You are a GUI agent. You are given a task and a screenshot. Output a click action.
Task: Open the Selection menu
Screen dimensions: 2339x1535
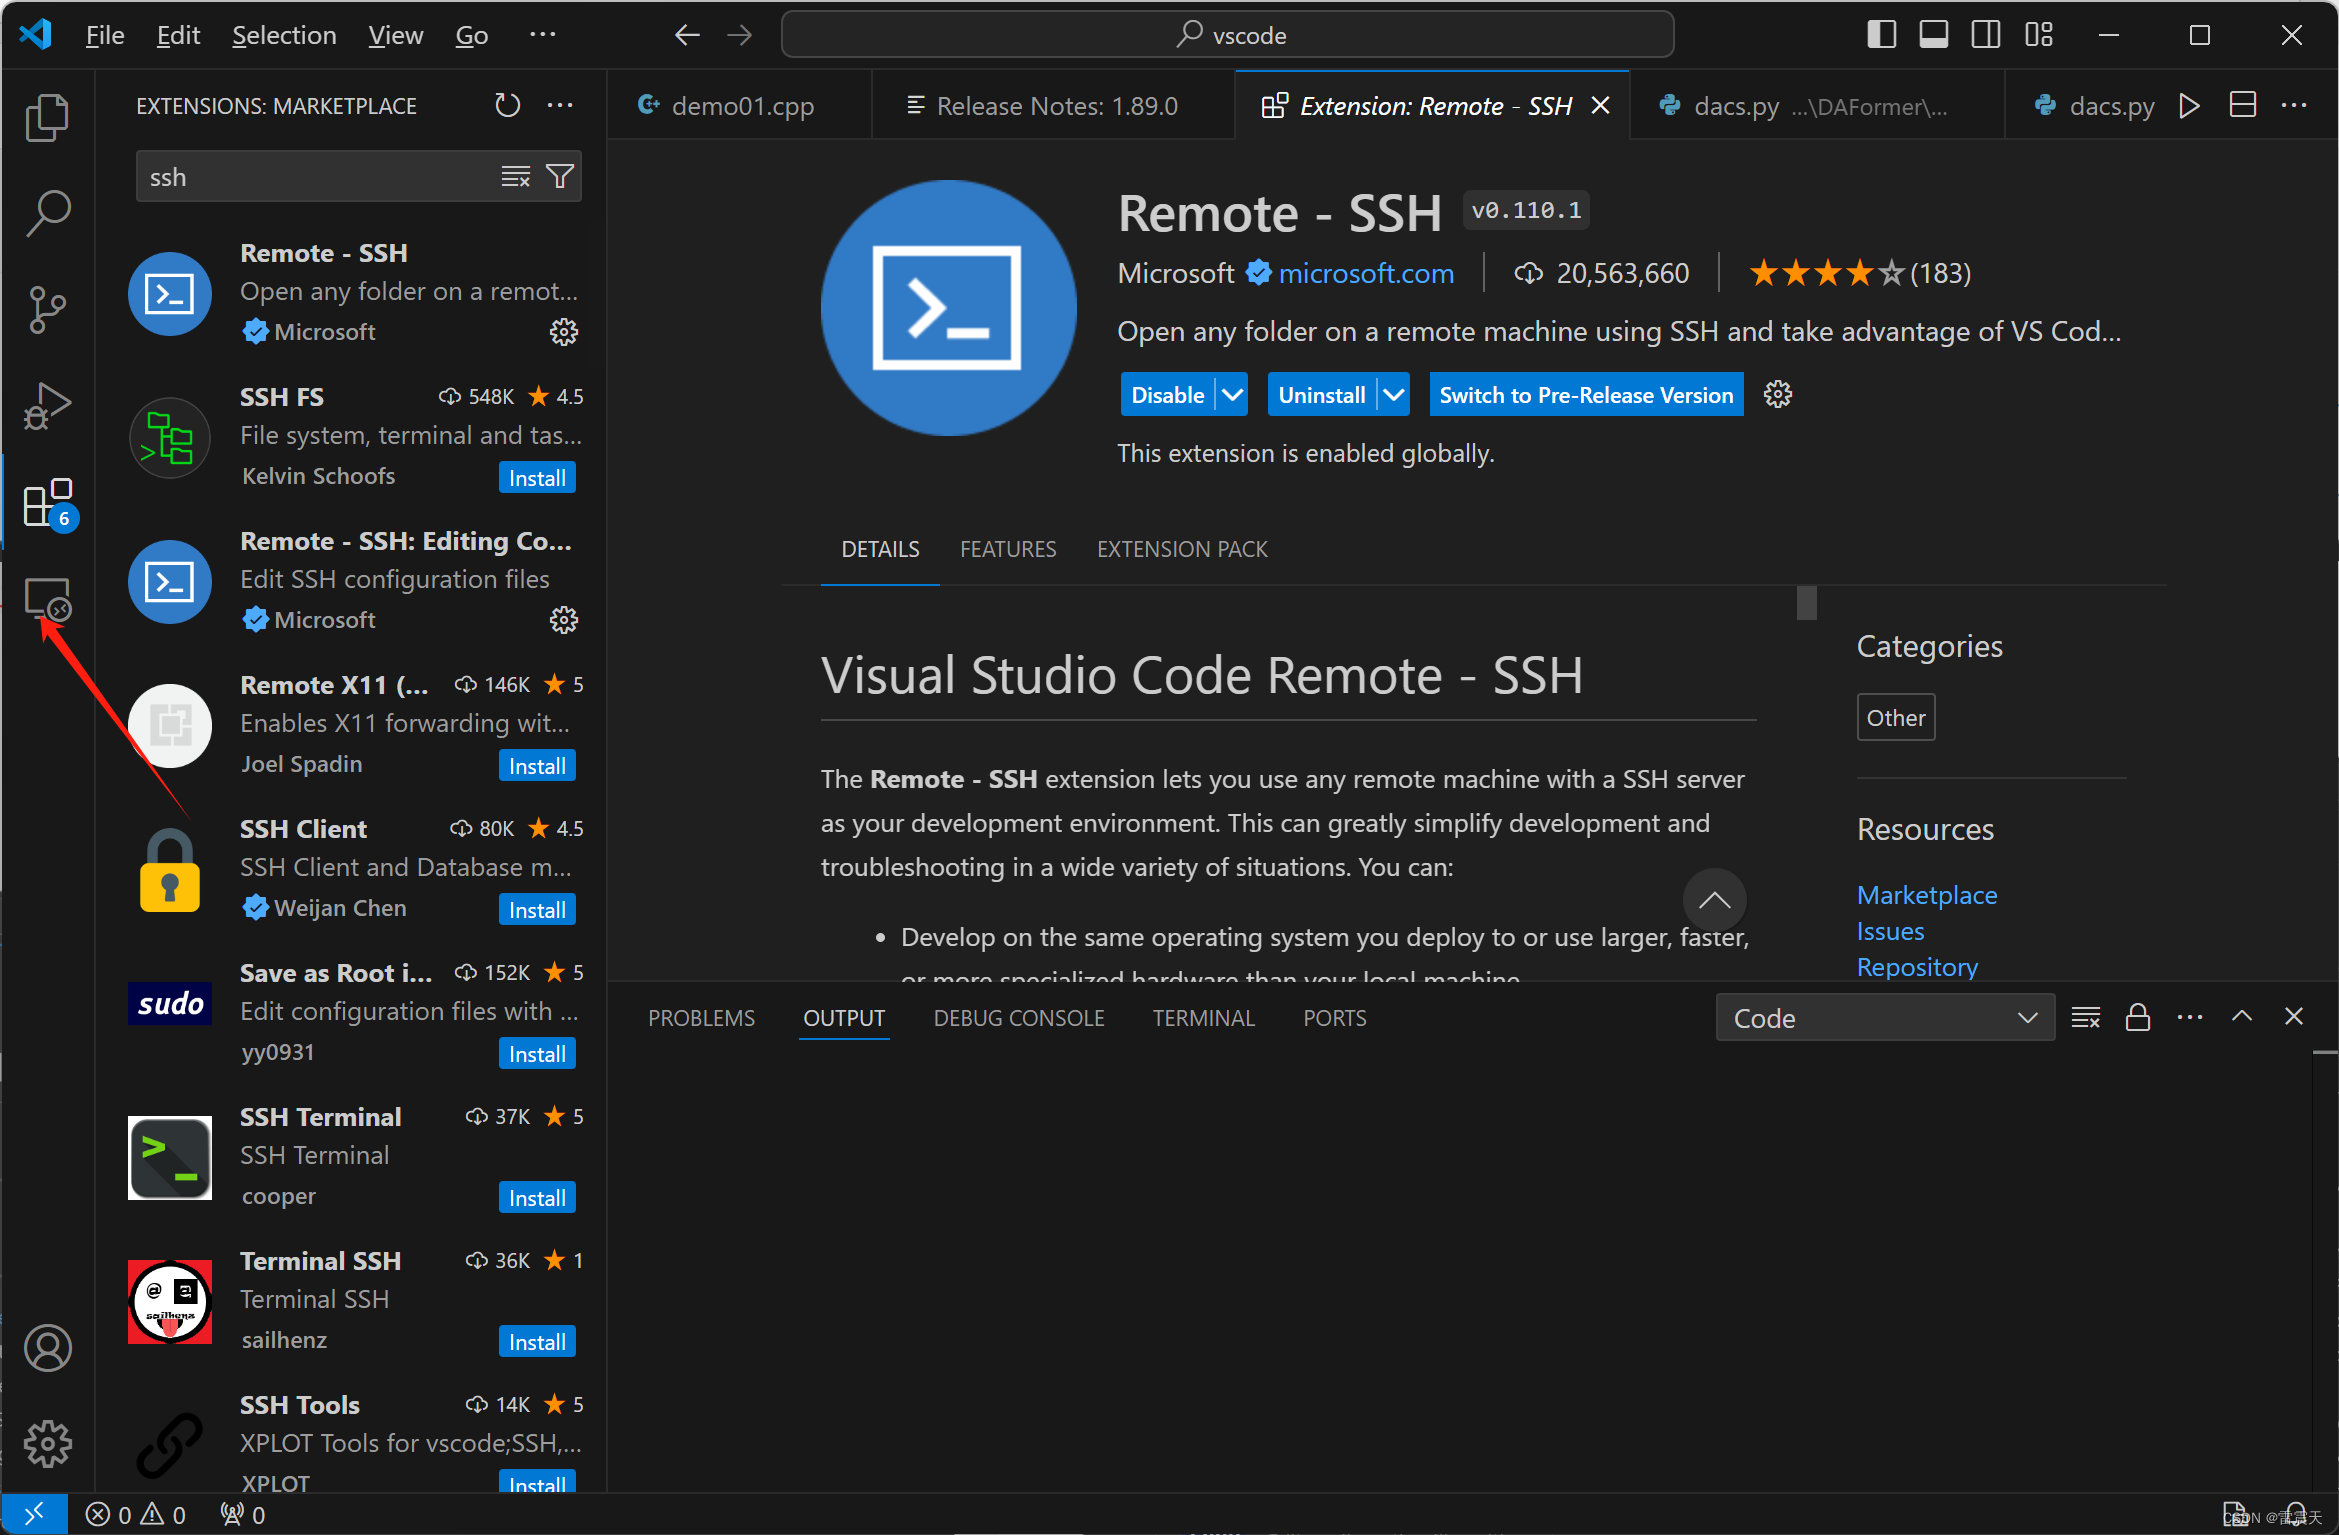[x=284, y=35]
